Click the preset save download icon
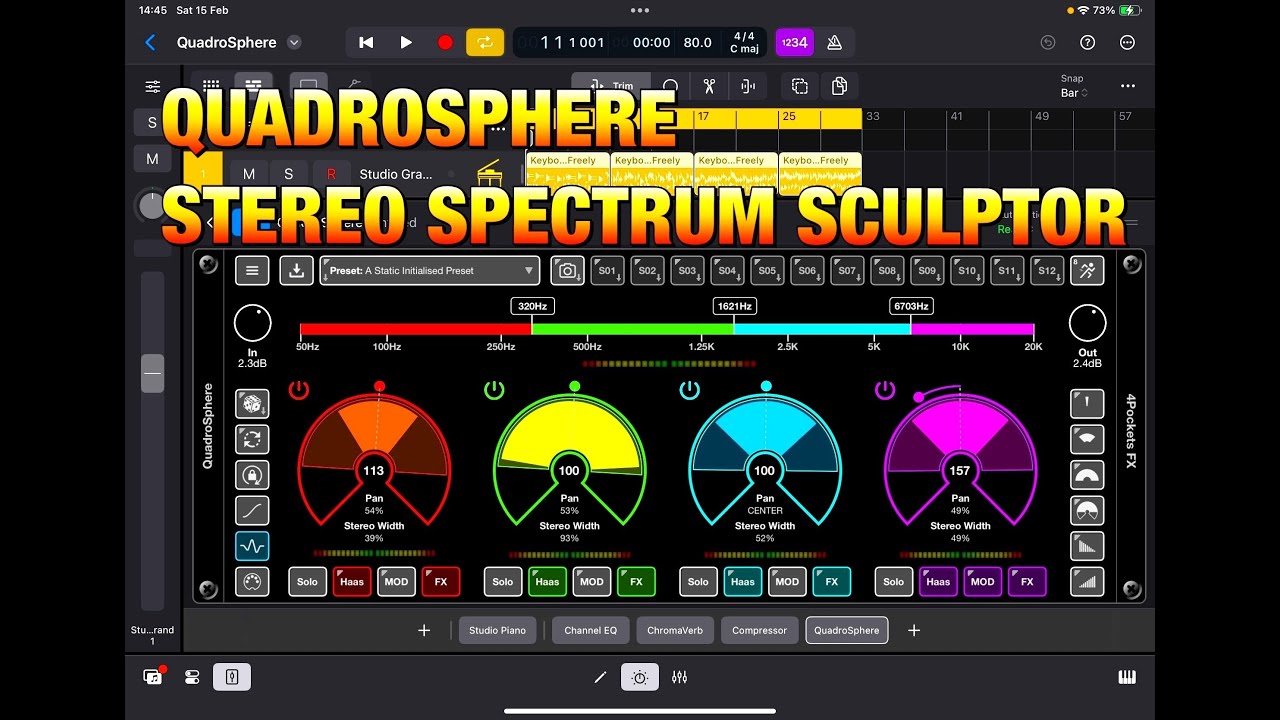 pyautogui.click(x=296, y=270)
